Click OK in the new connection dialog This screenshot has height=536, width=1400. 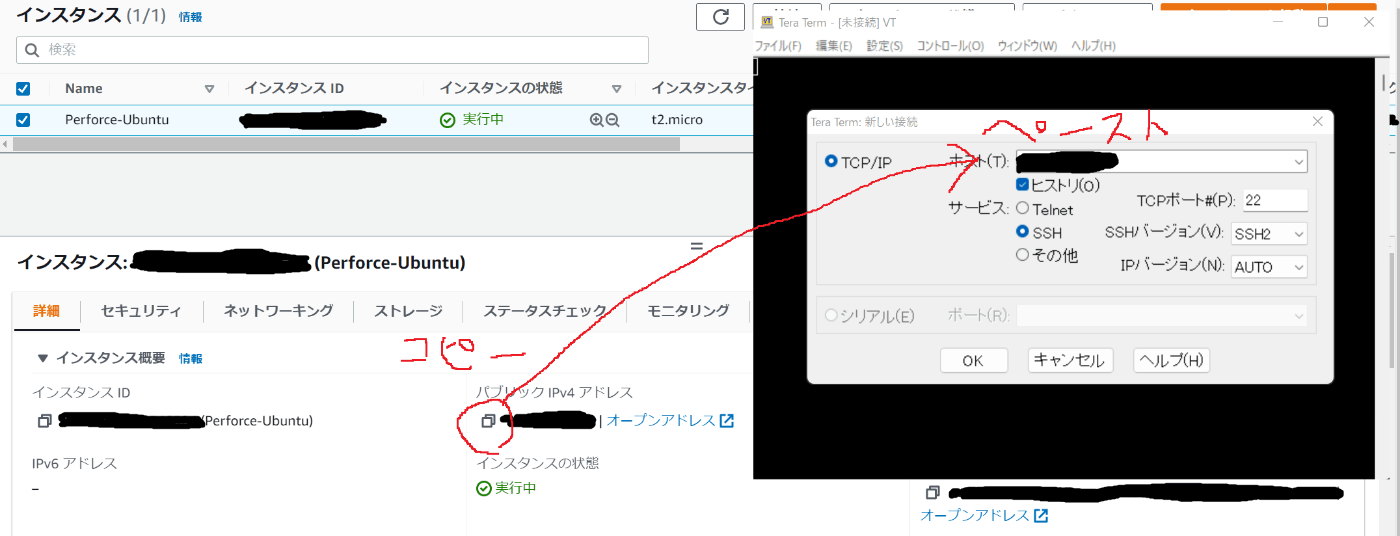click(x=973, y=361)
